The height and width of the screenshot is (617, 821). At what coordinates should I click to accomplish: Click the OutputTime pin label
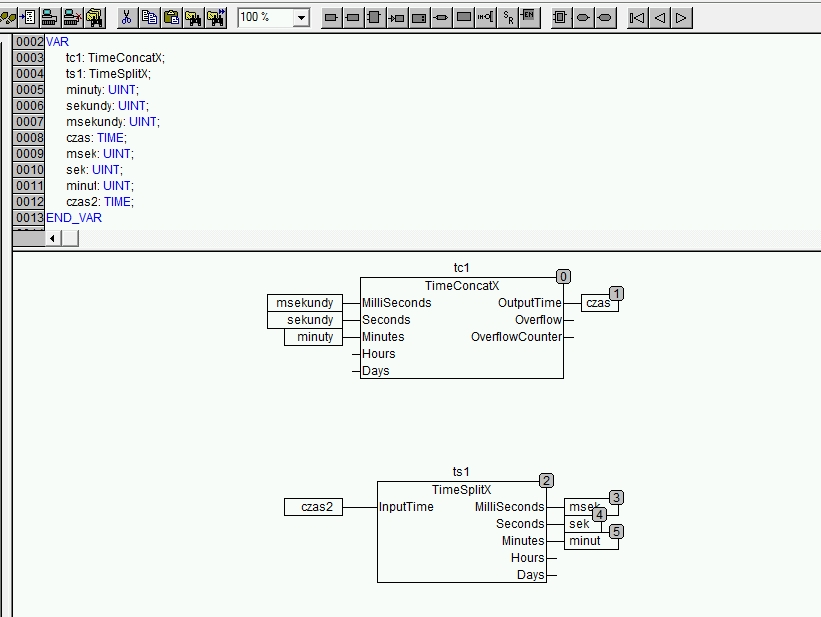click(529, 303)
